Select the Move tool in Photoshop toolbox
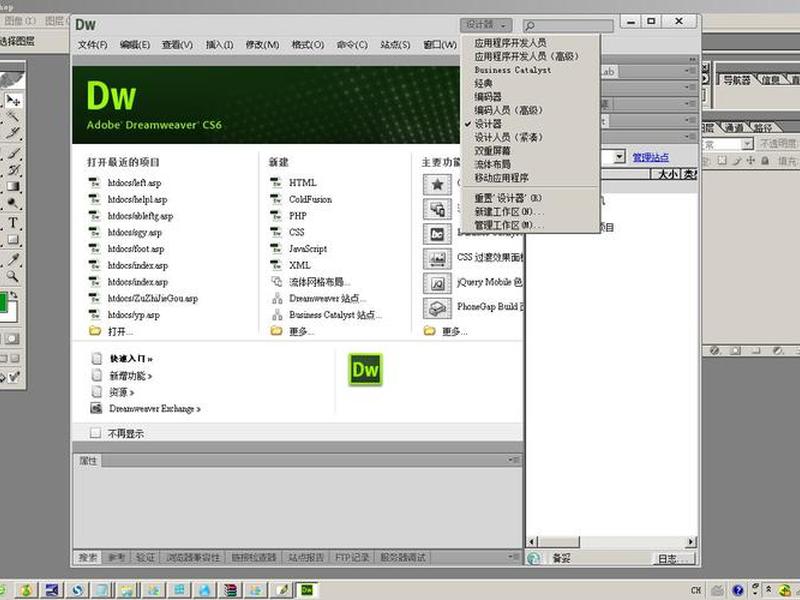Image resolution: width=800 pixels, height=600 pixels. (x=13, y=101)
